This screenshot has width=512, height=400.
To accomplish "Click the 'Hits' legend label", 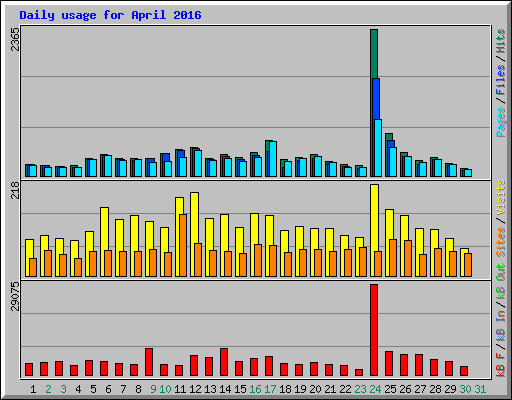I will 501,41.
